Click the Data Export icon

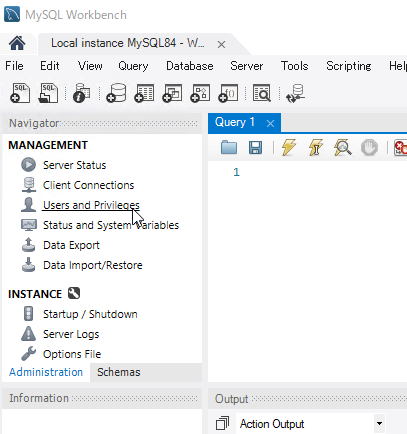(x=29, y=245)
